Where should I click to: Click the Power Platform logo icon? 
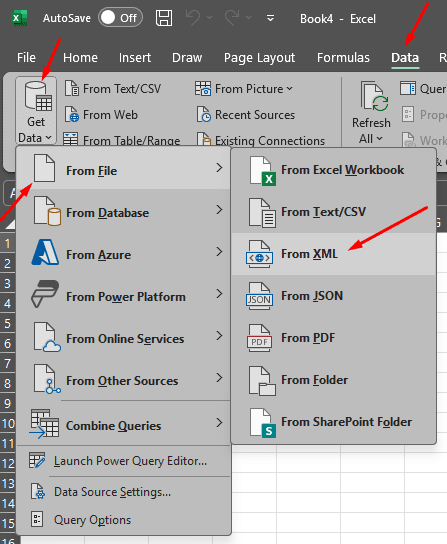45,294
